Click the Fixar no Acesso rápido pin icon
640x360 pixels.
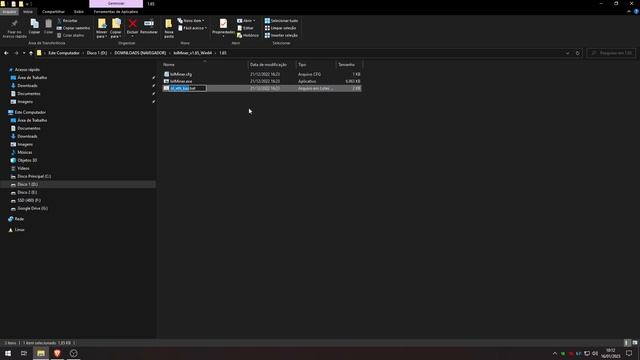click(x=15, y=24)
